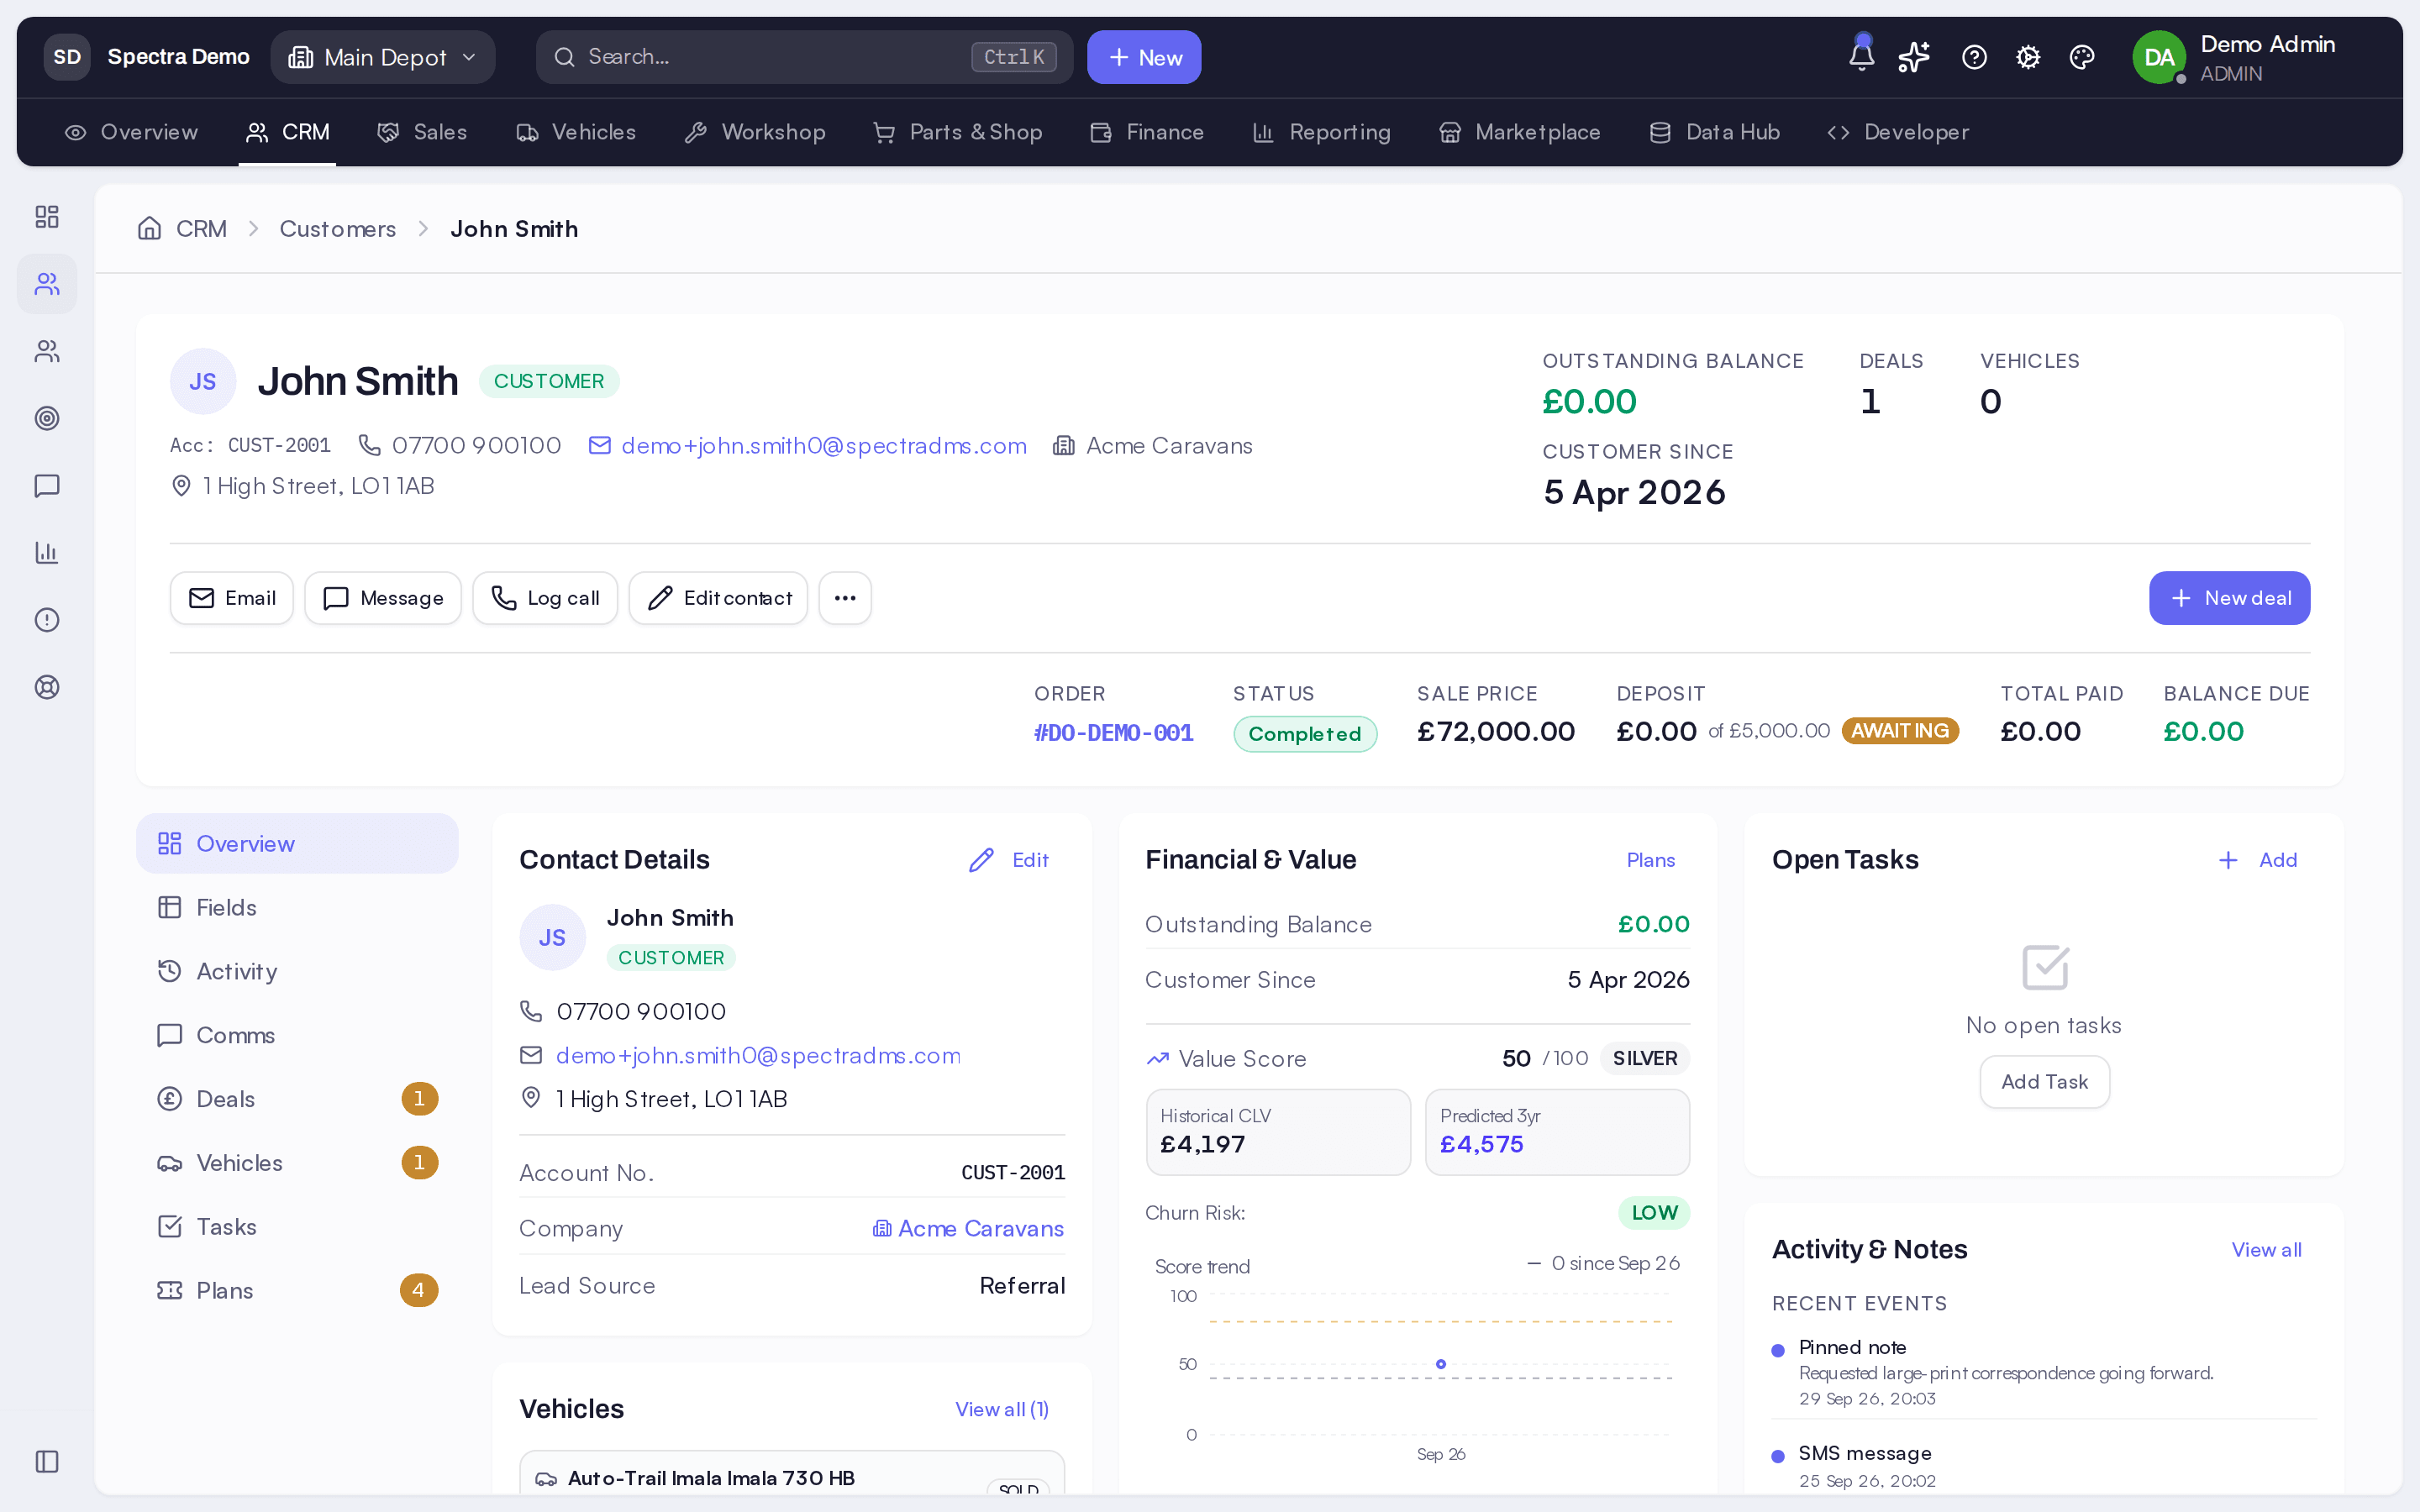
Task: Click the Customers breadcrumb link
Action: point(338,229)
